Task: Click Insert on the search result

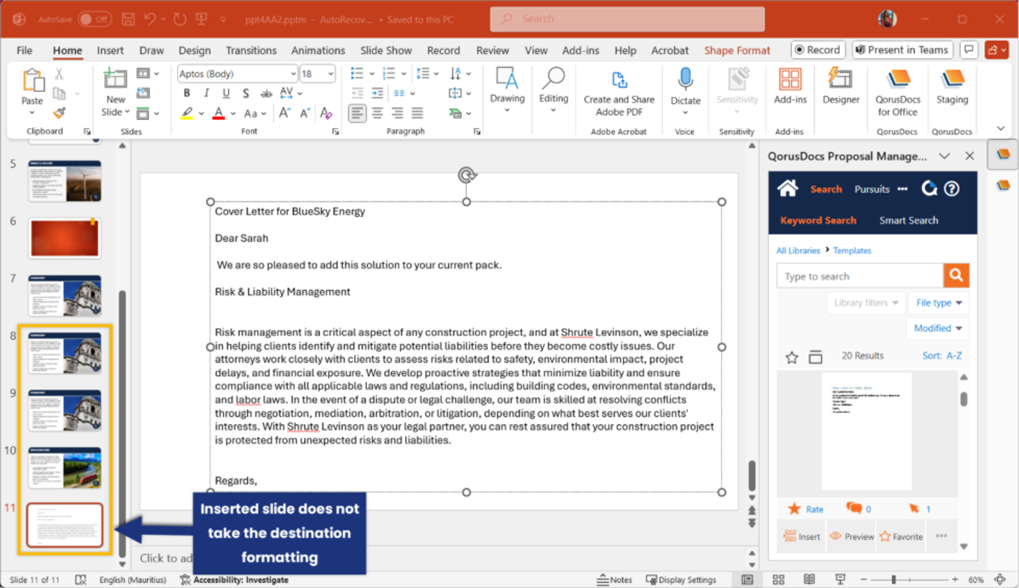Action: pos(802,536)
